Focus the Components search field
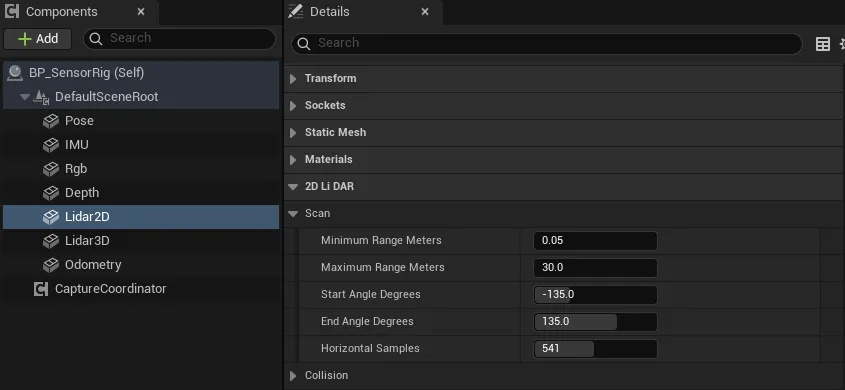 [179, 38]
